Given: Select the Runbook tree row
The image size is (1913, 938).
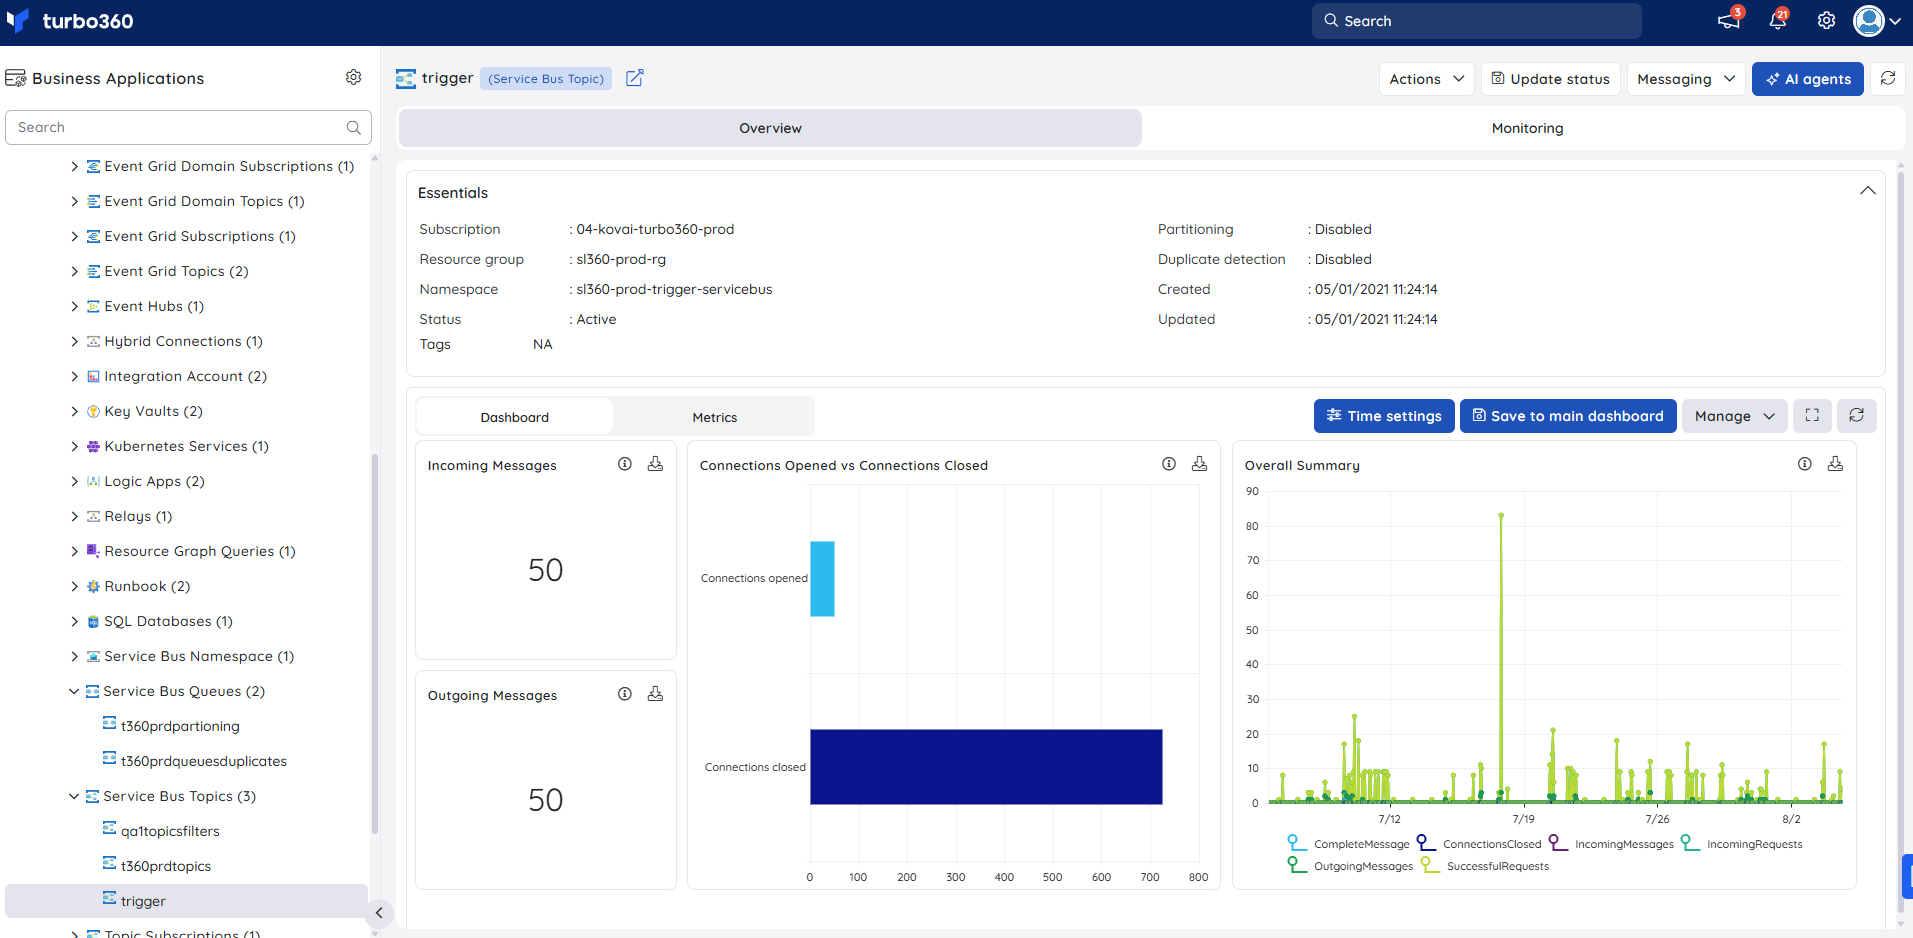Looking at the screenshot, I should point(186,586).
